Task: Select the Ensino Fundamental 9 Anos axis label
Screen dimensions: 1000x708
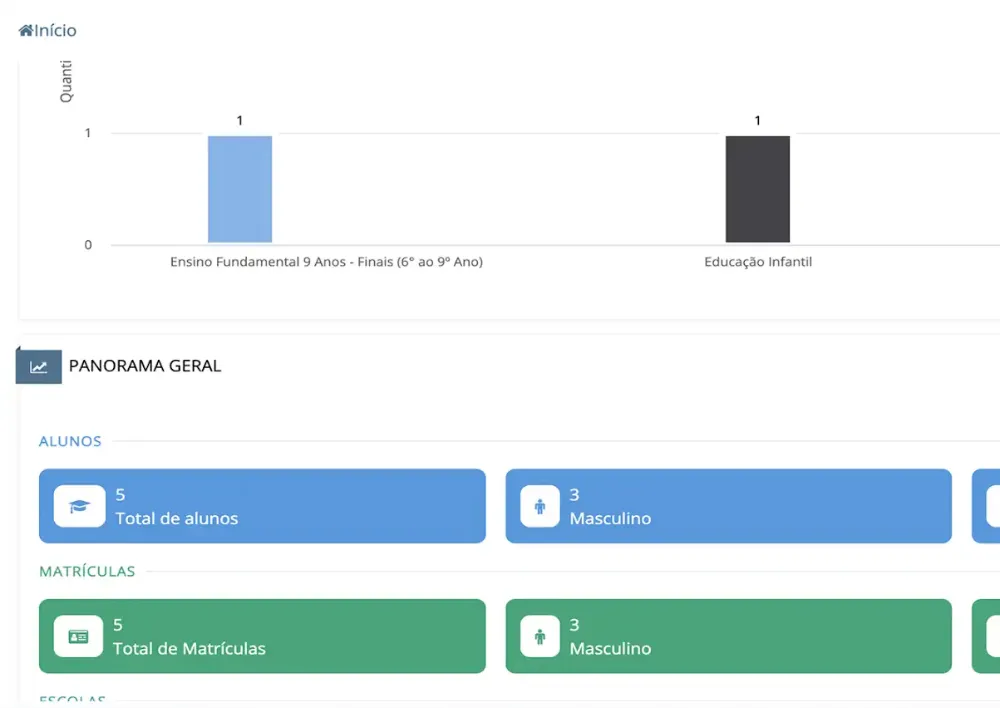Action: (x=327, y=262)
